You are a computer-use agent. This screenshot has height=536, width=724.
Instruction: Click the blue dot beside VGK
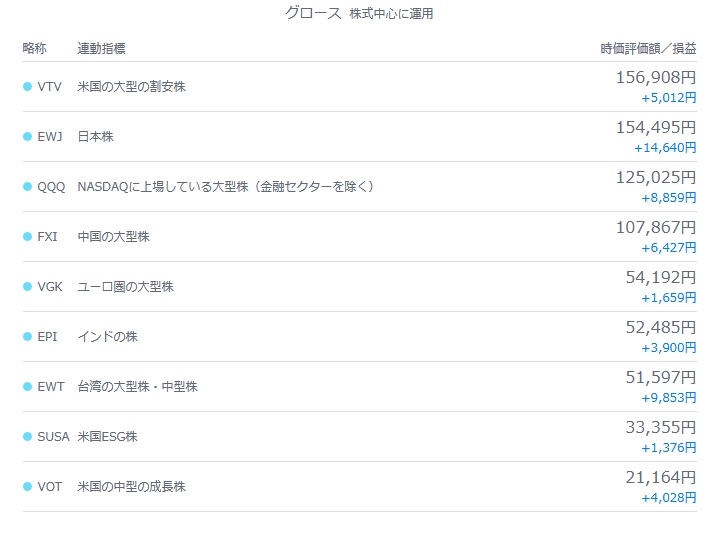[28, 287]
